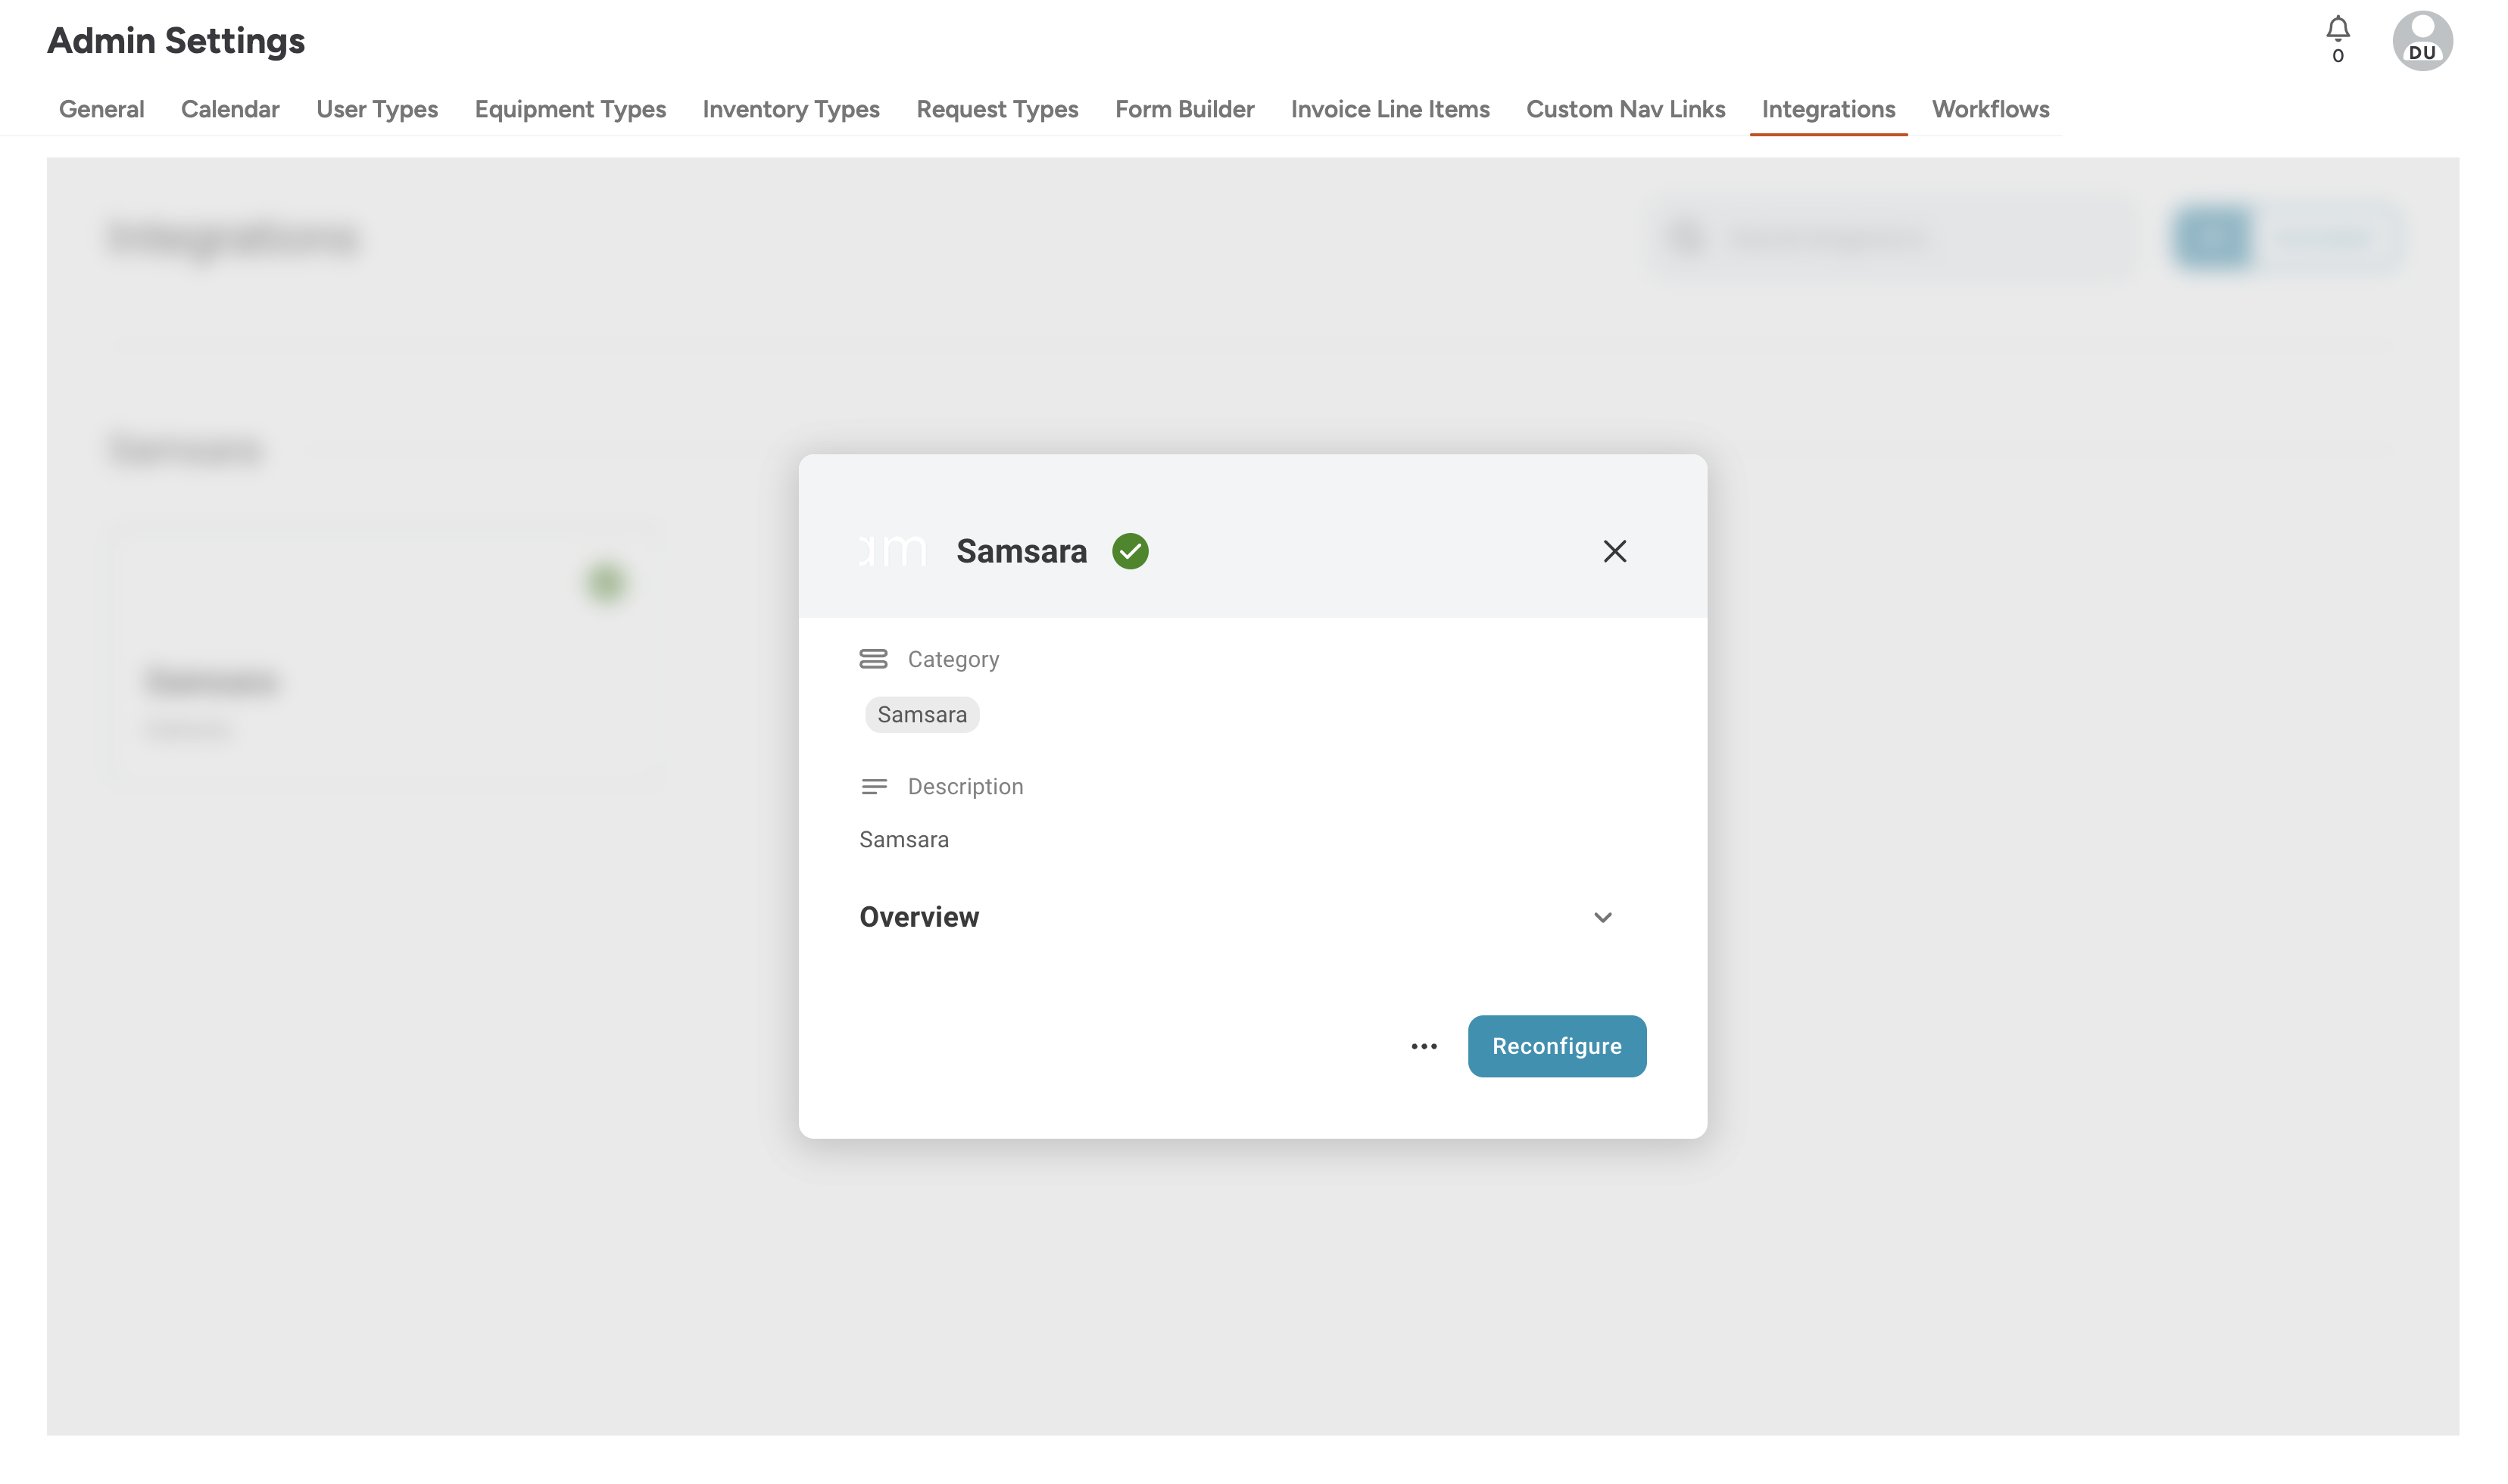This screenshot has width=2508, height=1484.
Task: Open the Invoice Line Items tab
Action: (x=1389, y=109)
